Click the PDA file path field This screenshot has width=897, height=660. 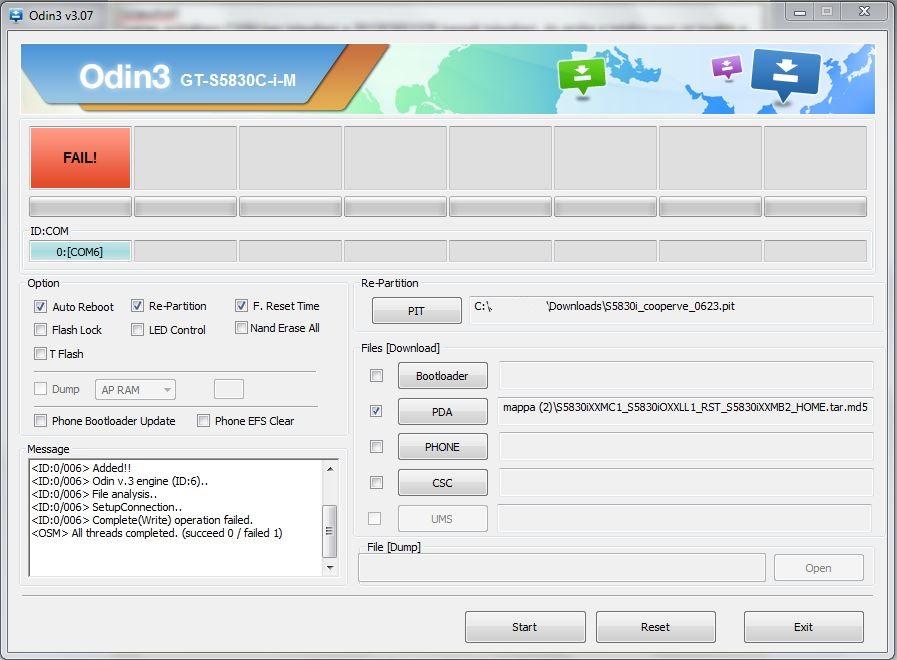pyautogui.click(x=686, y=411)
